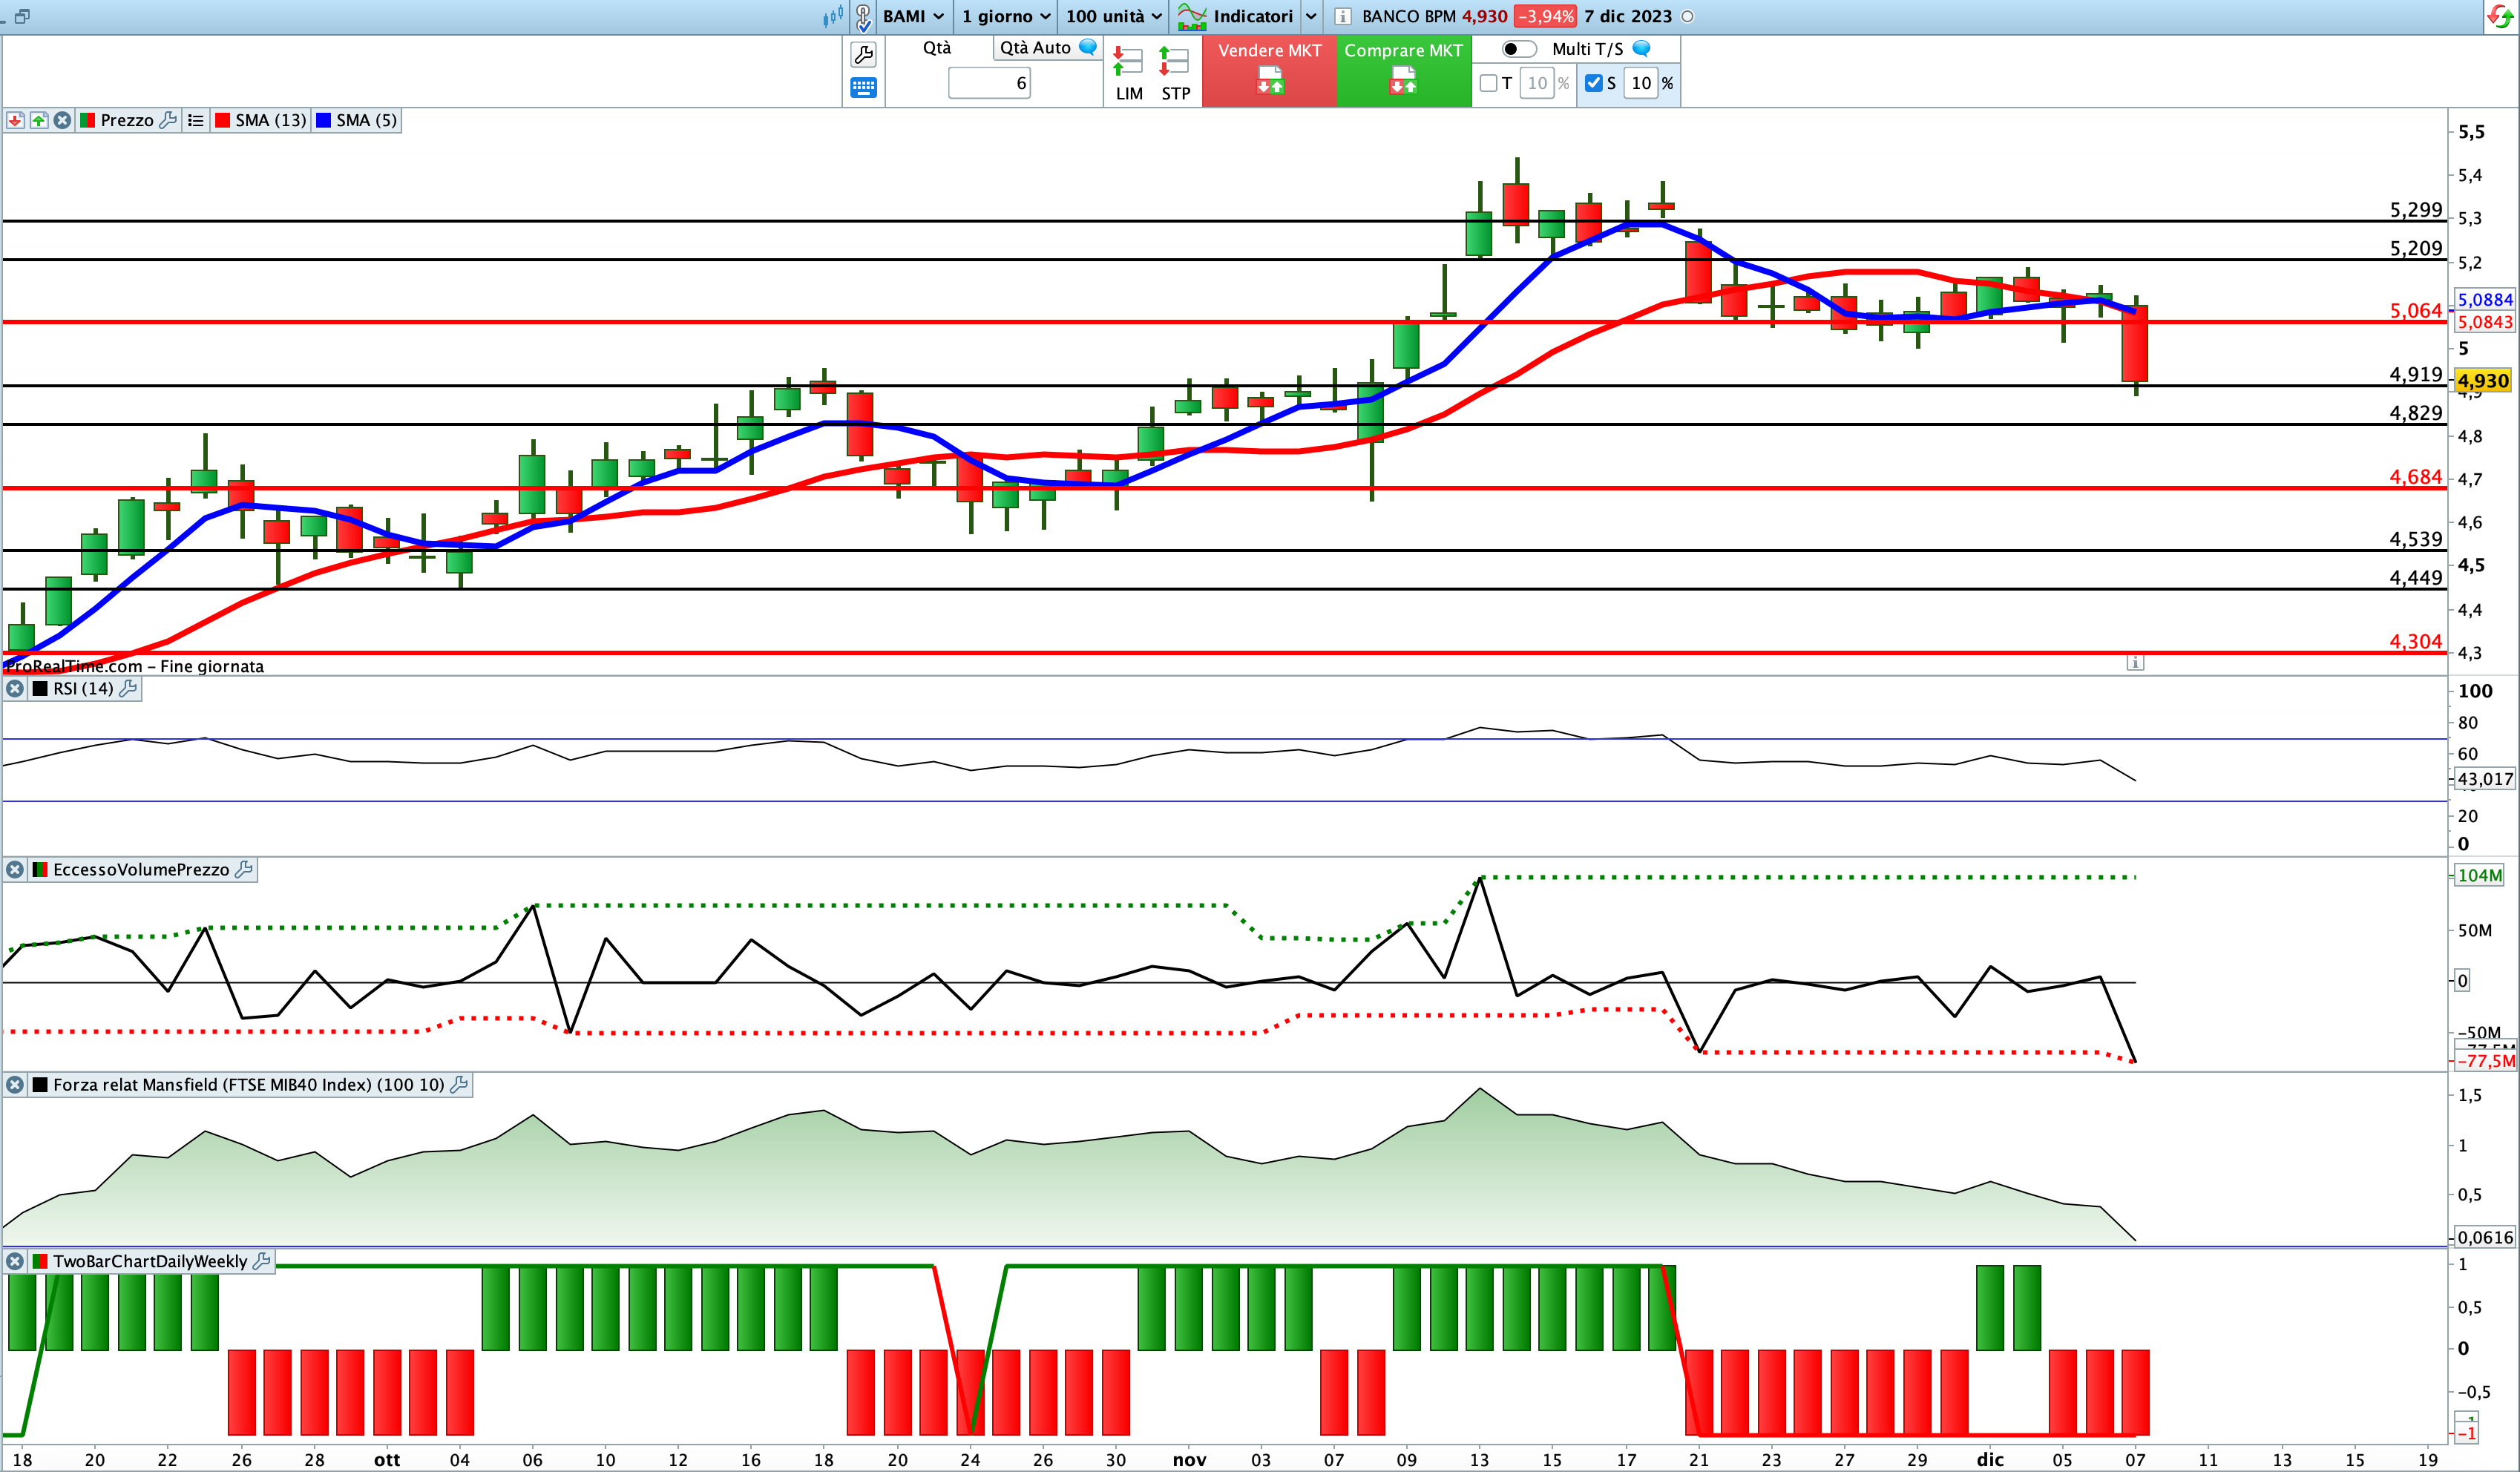Click small info icon at chart bottom right
Screen dimensions: 2520x1472
point(2135,662)
